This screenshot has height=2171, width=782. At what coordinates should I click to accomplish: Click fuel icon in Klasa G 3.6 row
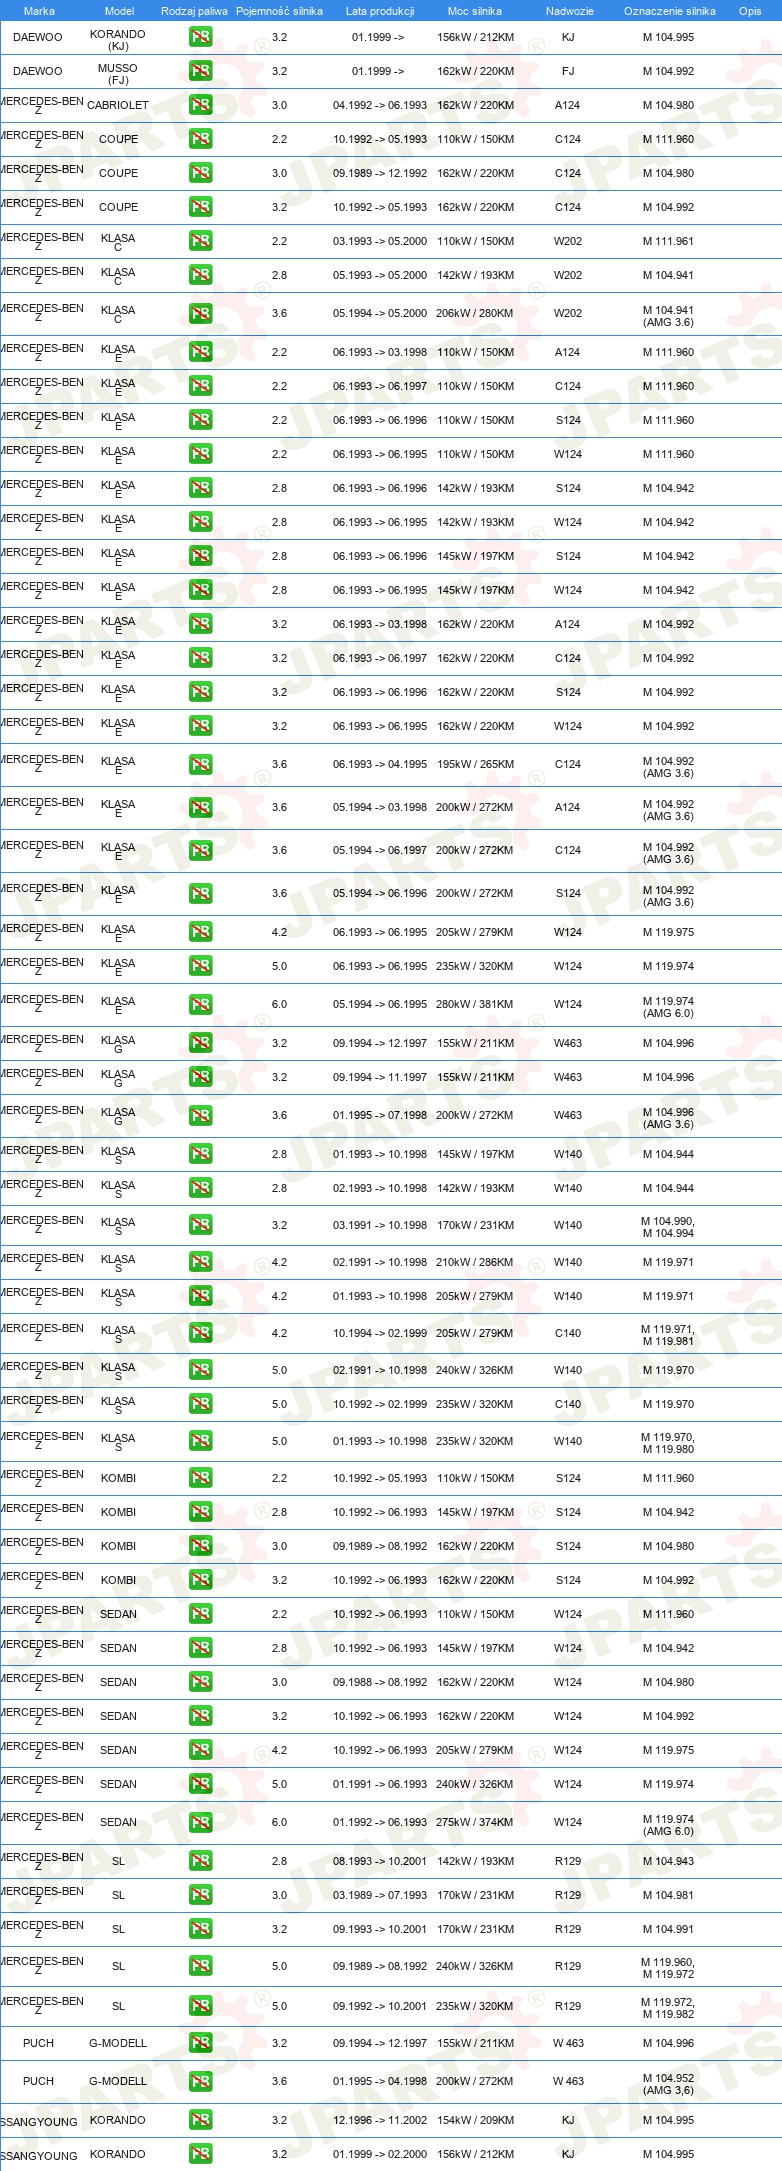point(200,1115)
